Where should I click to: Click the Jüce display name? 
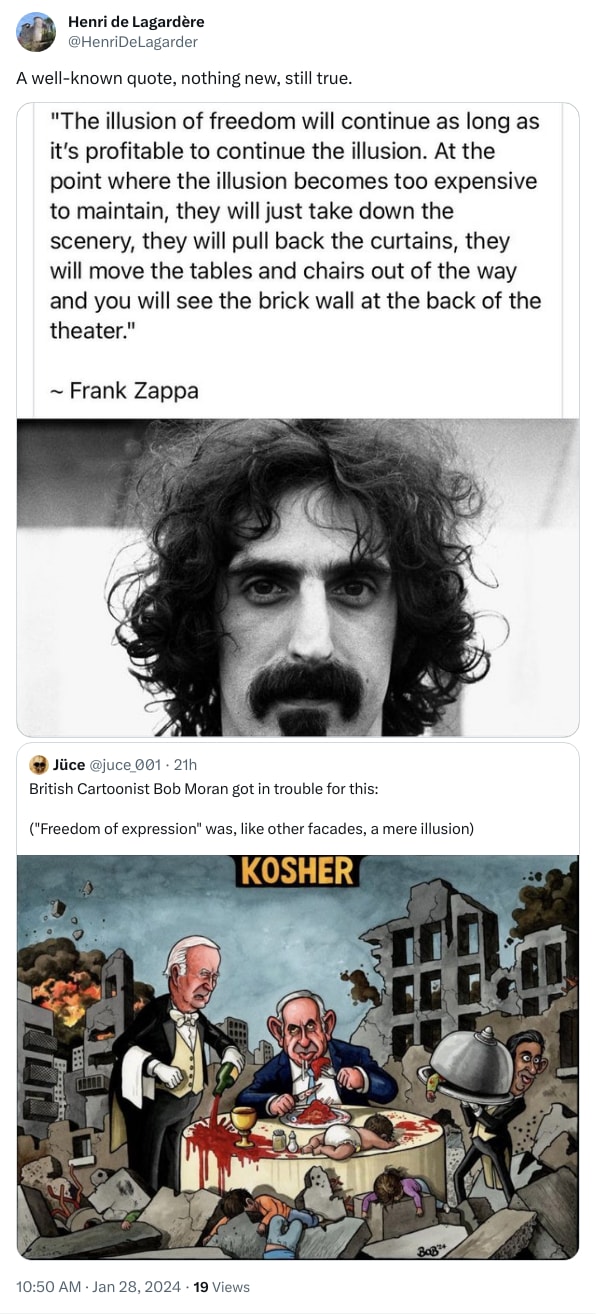(x=69, y=765)
